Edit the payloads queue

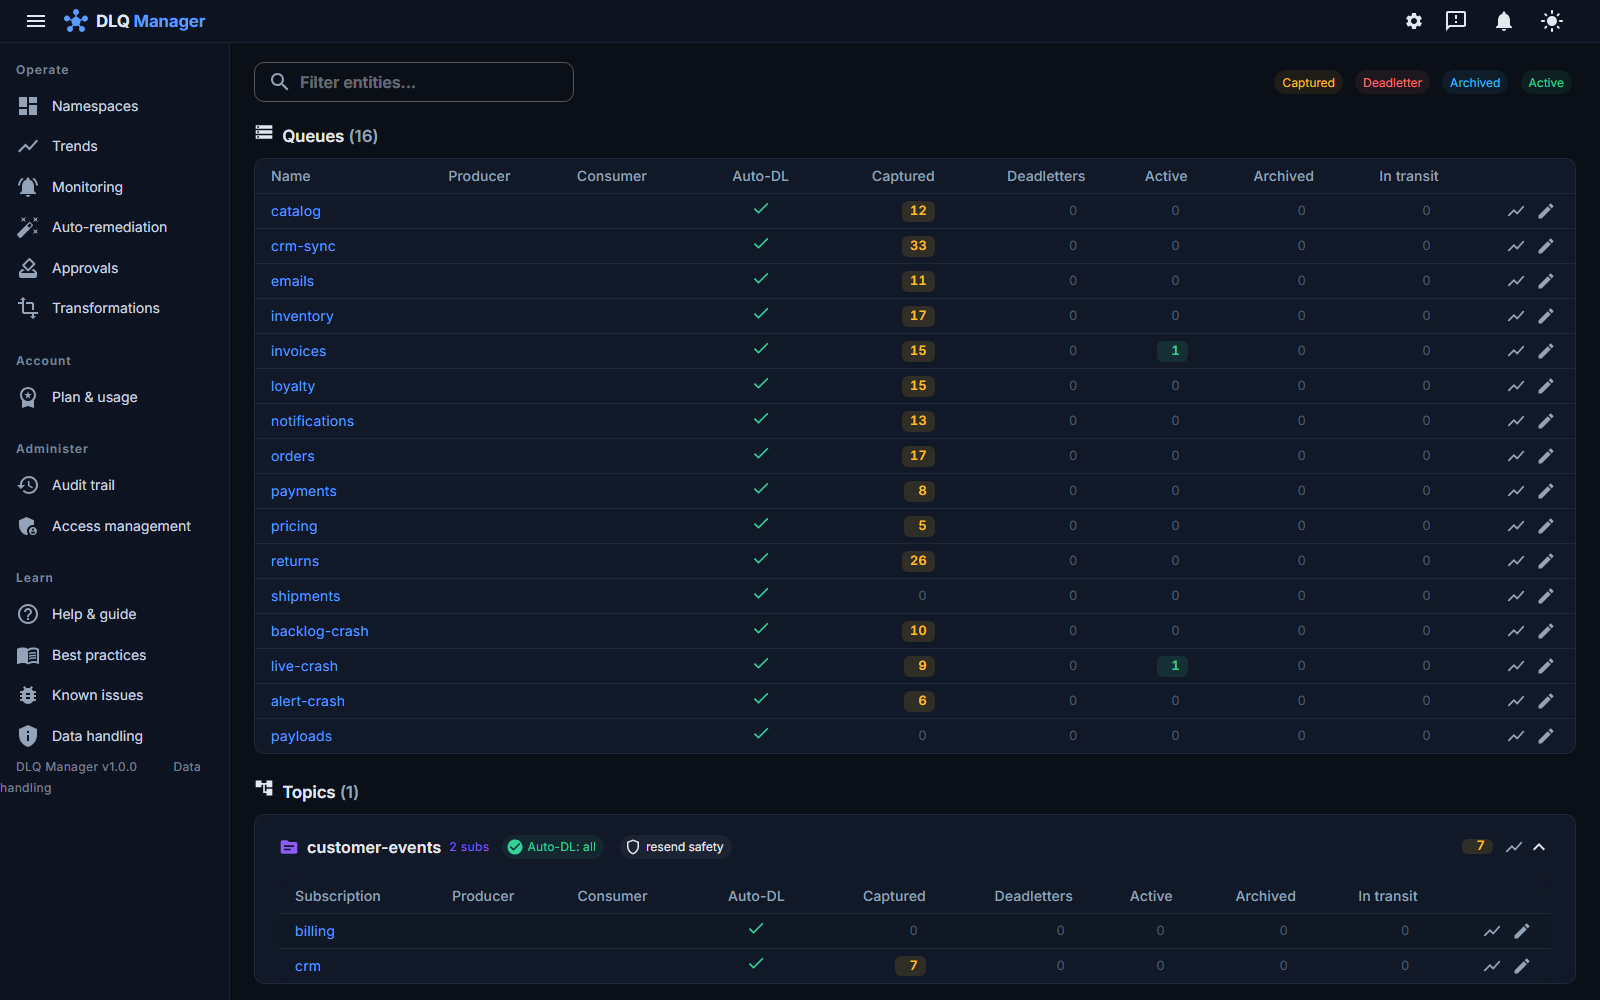[1546, 736]
